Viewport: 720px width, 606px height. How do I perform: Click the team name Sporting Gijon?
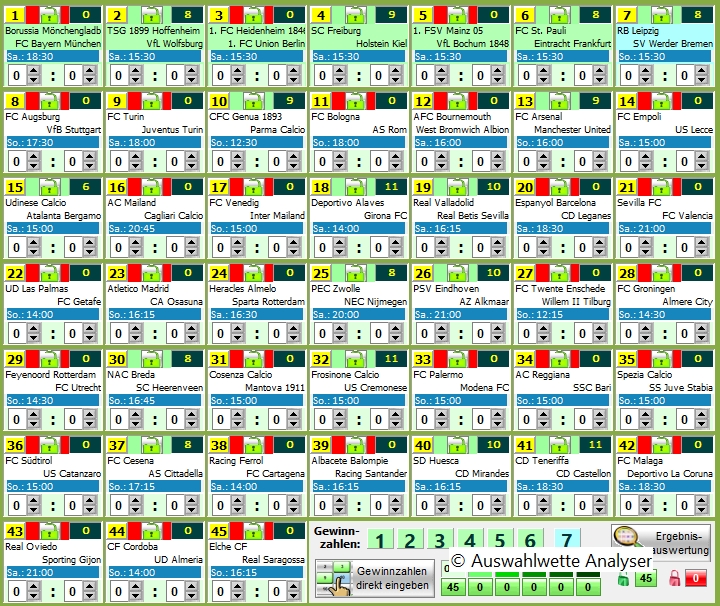(72, 560)
